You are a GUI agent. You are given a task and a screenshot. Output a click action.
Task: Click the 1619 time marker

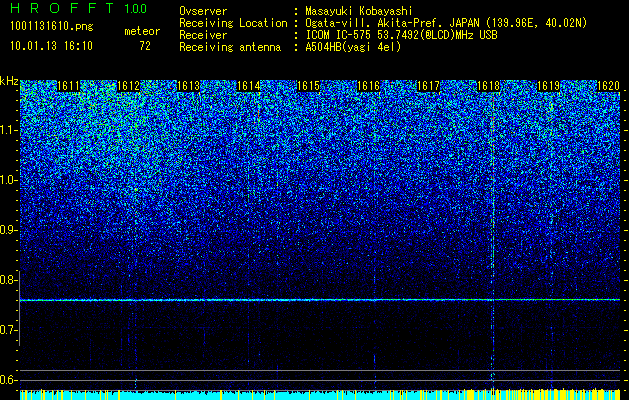pos(548,86)
